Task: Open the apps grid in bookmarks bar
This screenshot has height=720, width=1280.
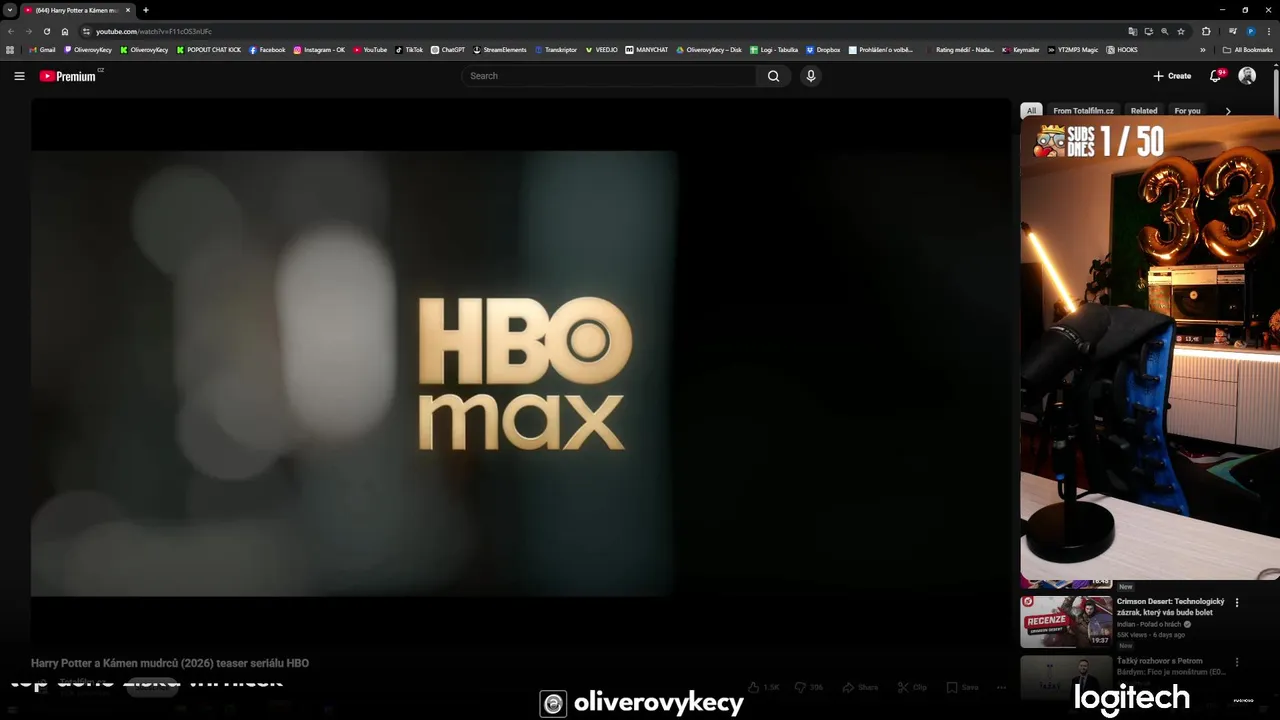Action: (x=10, y=49)
